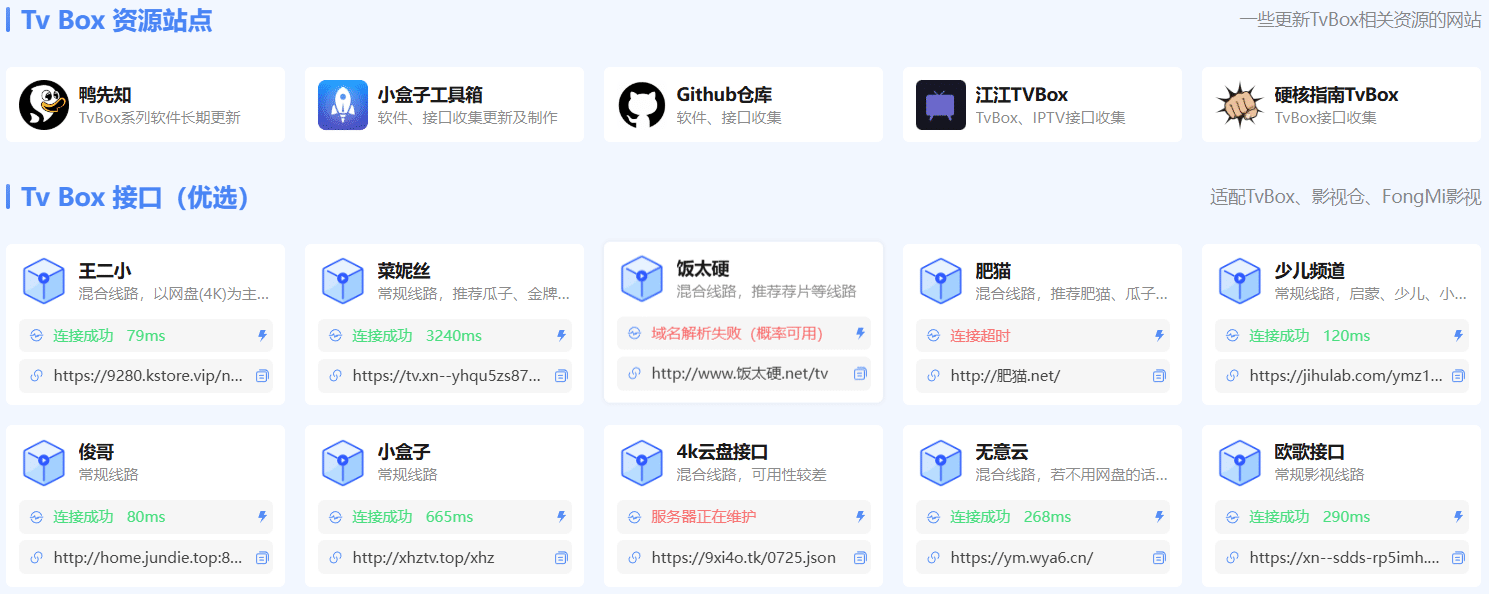
Task: Copy the home.jundie.top URL with copy icon
Action: (x=262, y=558)
